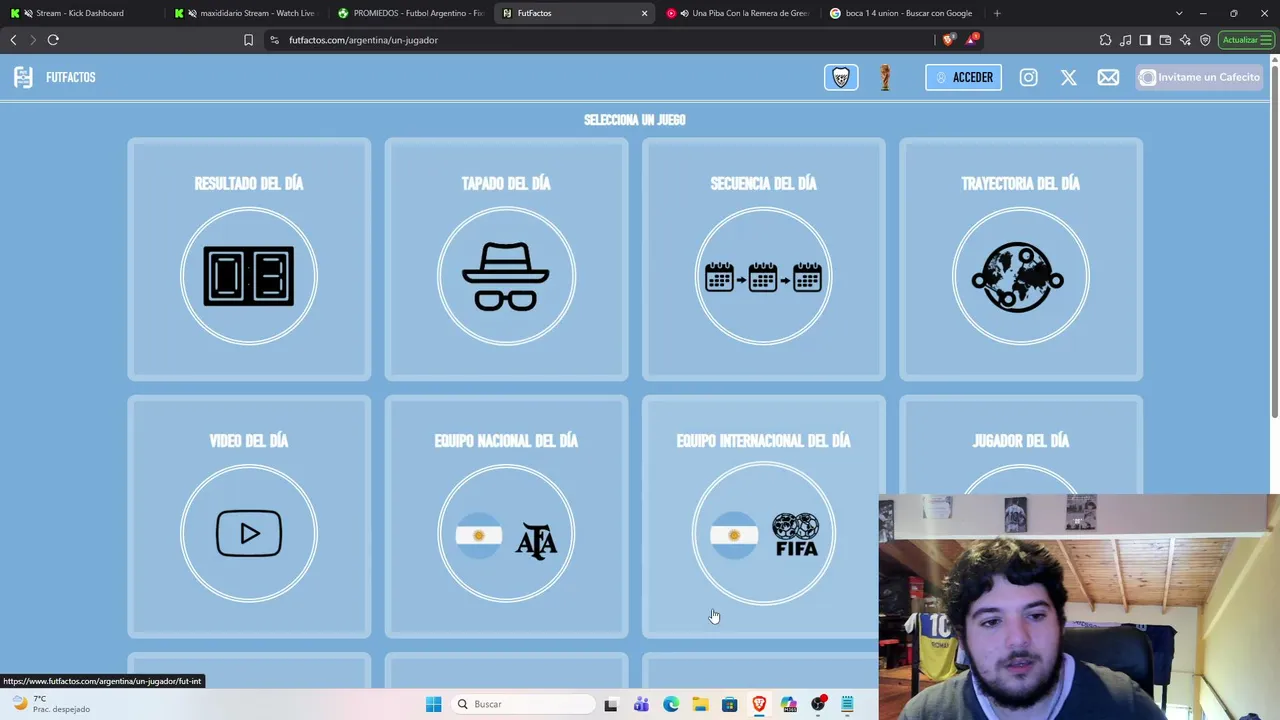
Task: Open File Explorer from the taskbar
Action: (x=700, y=704)
